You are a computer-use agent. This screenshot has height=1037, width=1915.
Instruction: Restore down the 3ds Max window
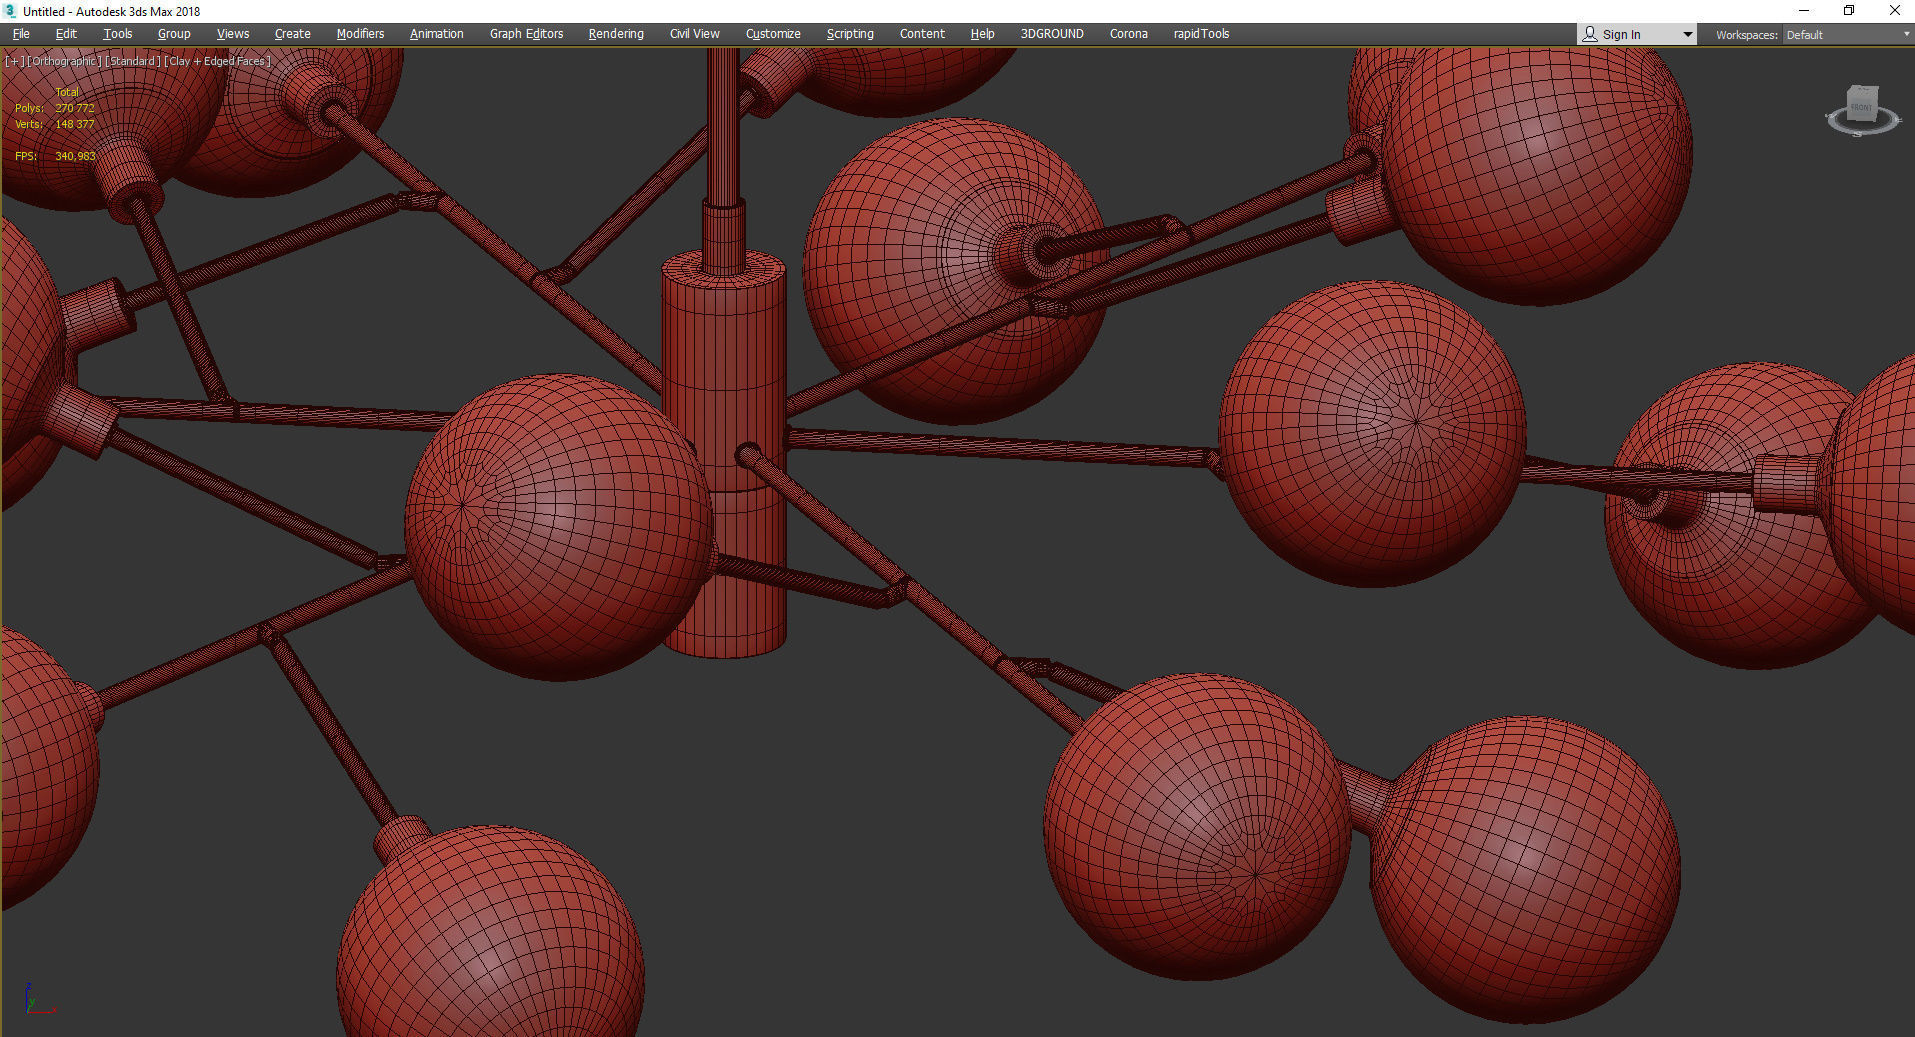click(1849, 11)
